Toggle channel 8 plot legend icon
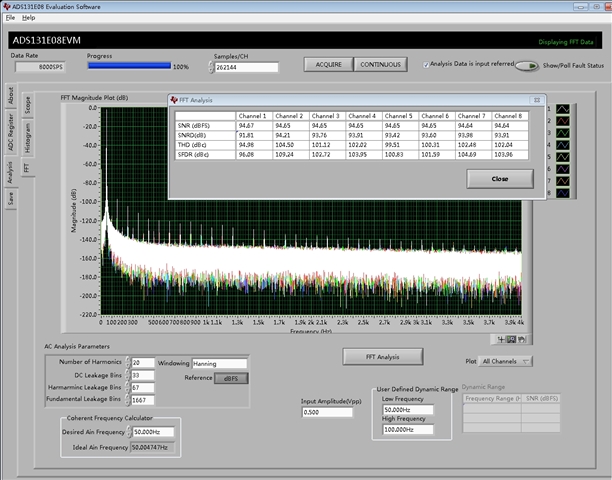Viewport: 612px width, 480px height. pos(562,193)
